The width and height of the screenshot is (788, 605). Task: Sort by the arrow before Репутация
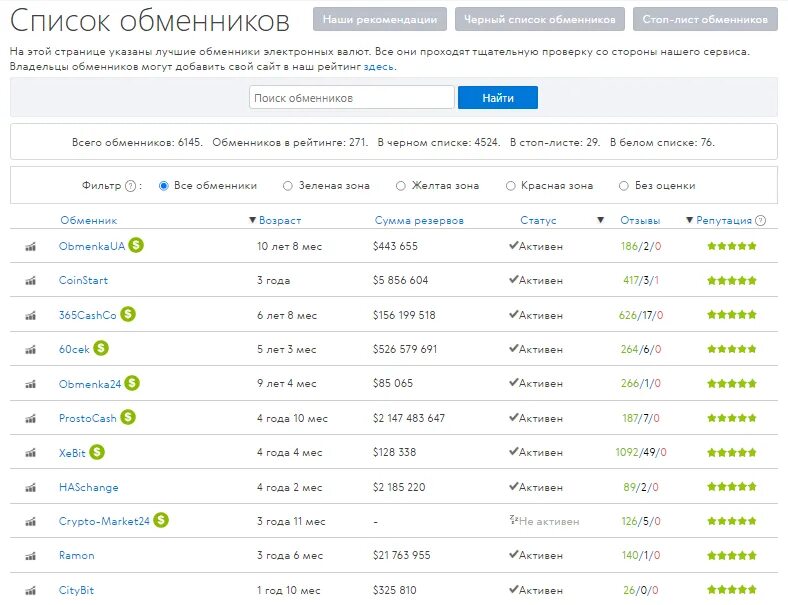(690, 220)
